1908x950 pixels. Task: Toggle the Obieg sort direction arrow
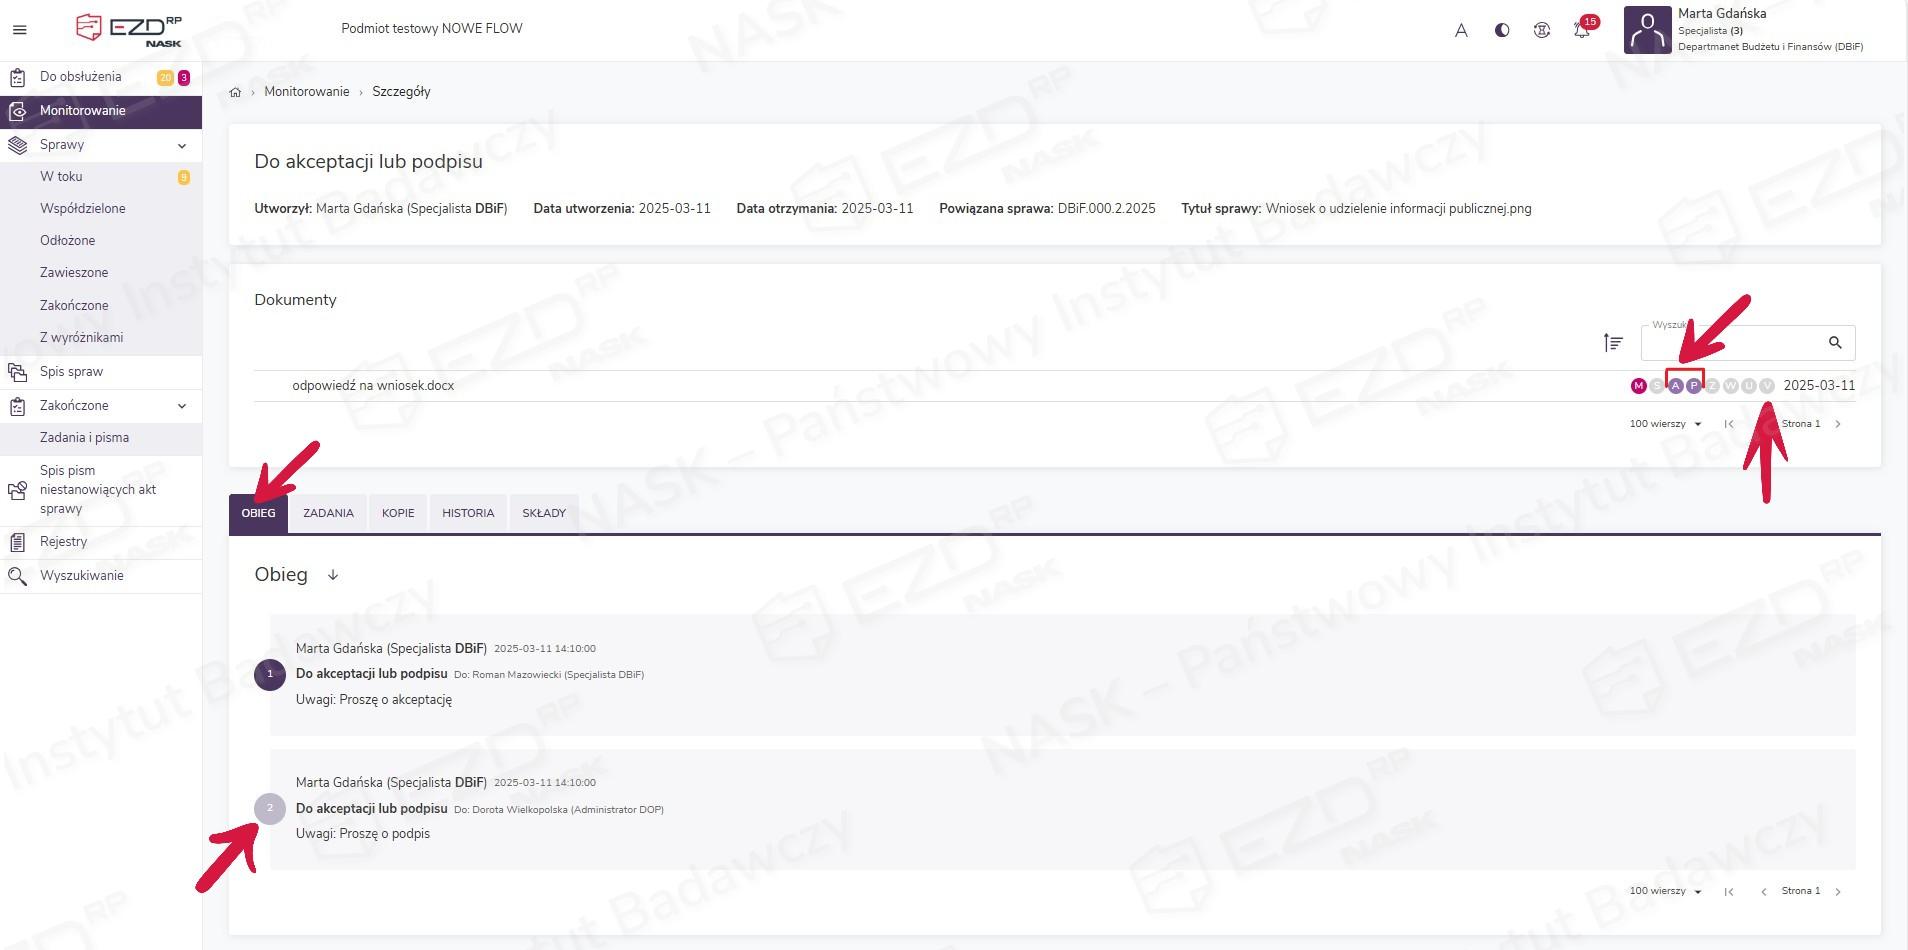click(333, 575)
